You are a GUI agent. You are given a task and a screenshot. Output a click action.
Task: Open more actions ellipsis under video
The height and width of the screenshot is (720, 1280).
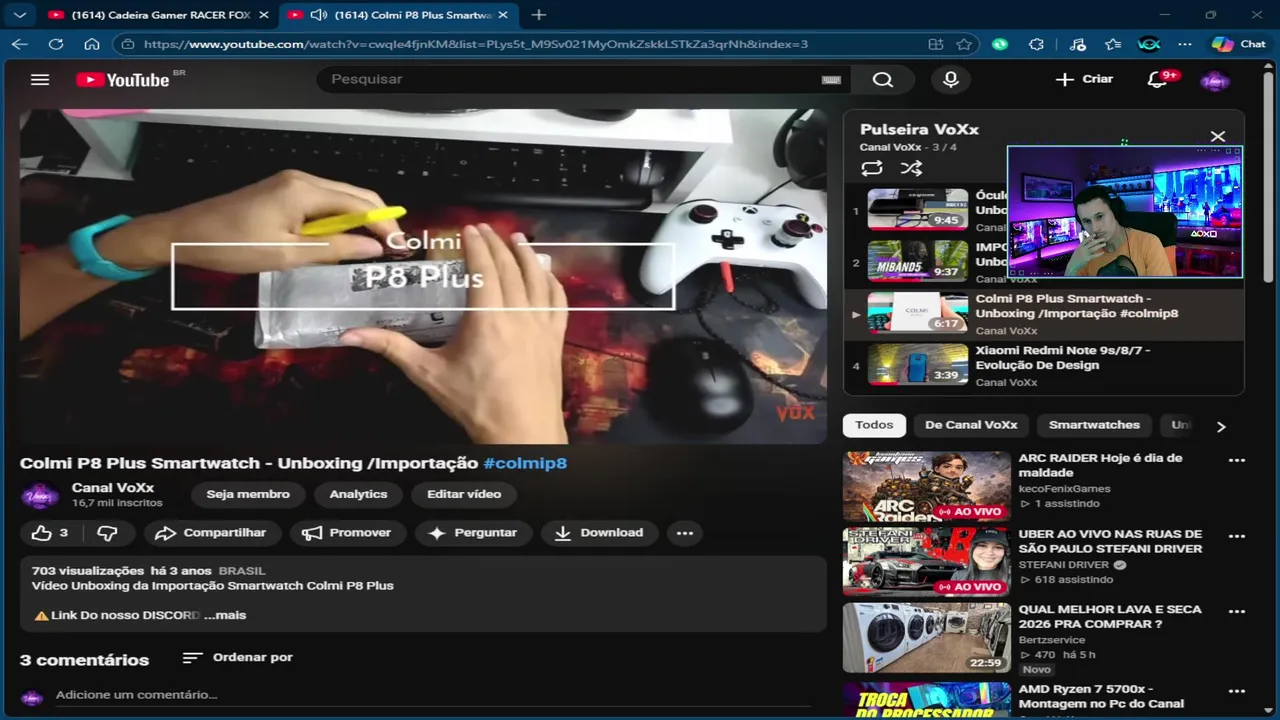pyautogui.click(x=685, y=533)
